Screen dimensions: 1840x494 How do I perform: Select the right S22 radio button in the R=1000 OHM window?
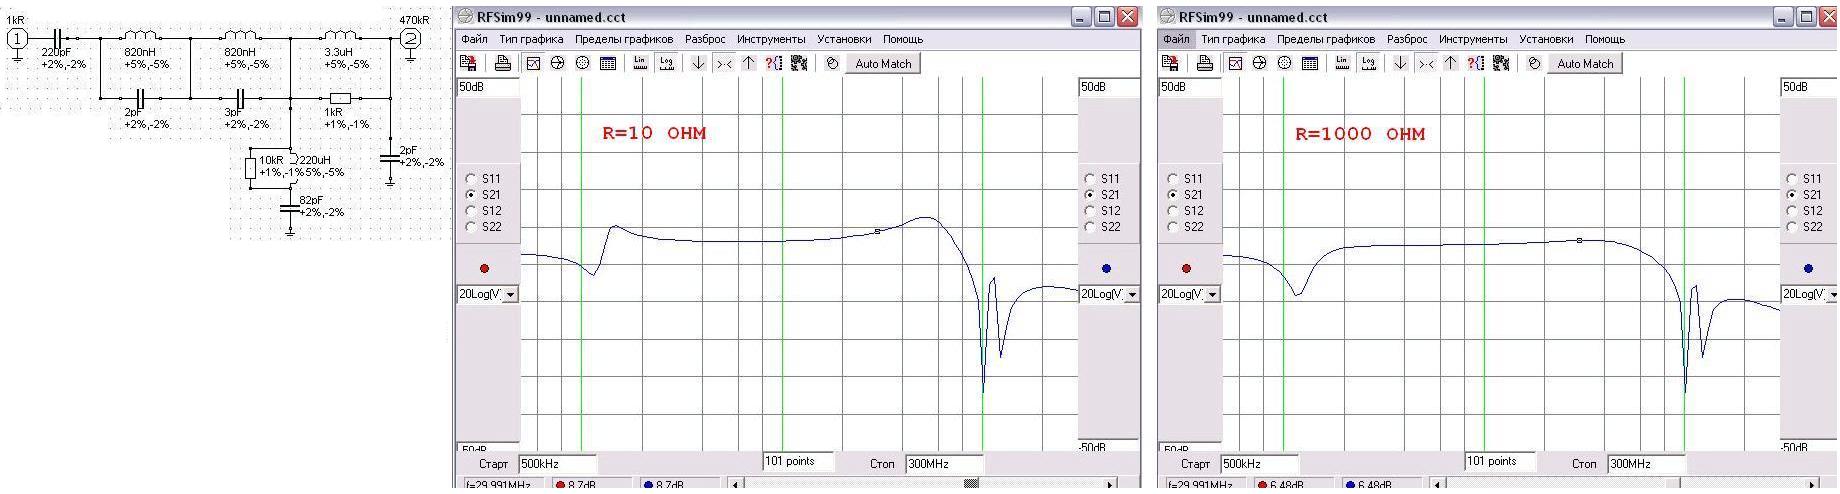(x=1792, y=227)
